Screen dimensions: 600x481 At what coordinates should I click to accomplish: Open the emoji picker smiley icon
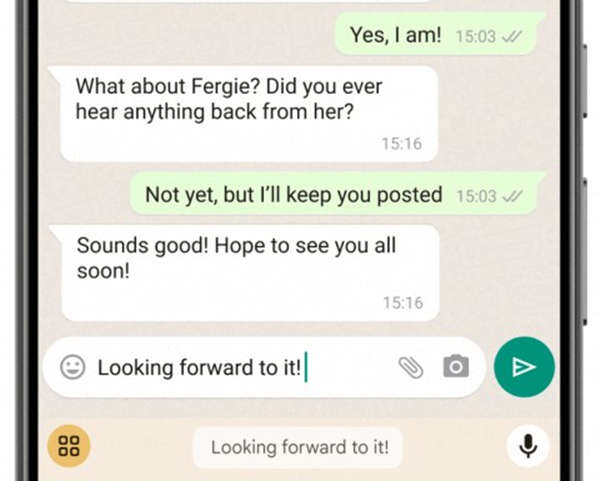[x=73, y=367]
